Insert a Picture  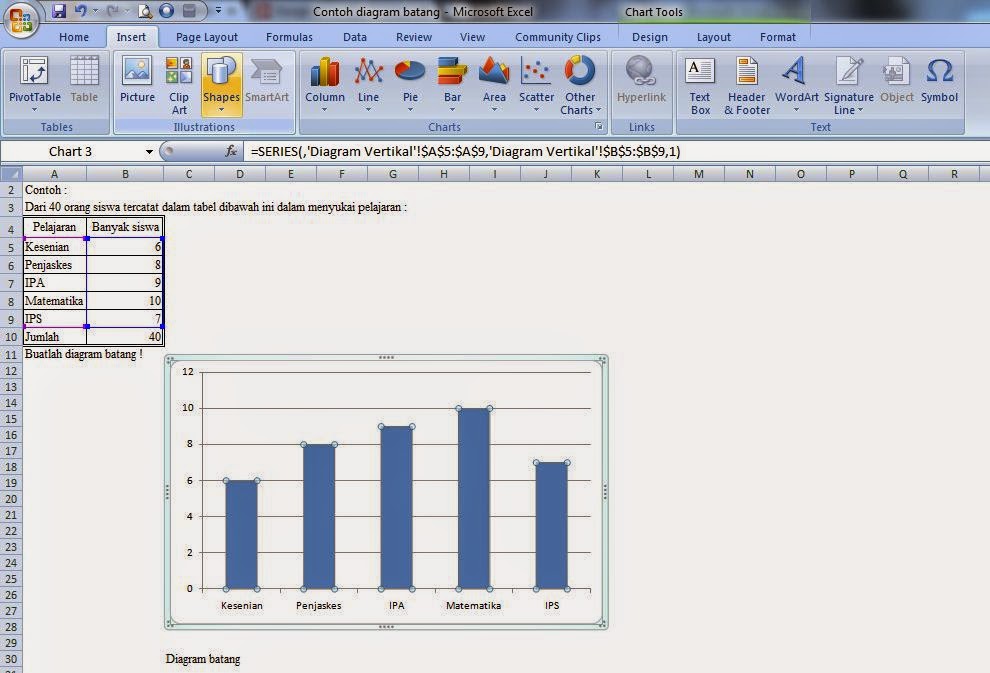pos(137,80)
